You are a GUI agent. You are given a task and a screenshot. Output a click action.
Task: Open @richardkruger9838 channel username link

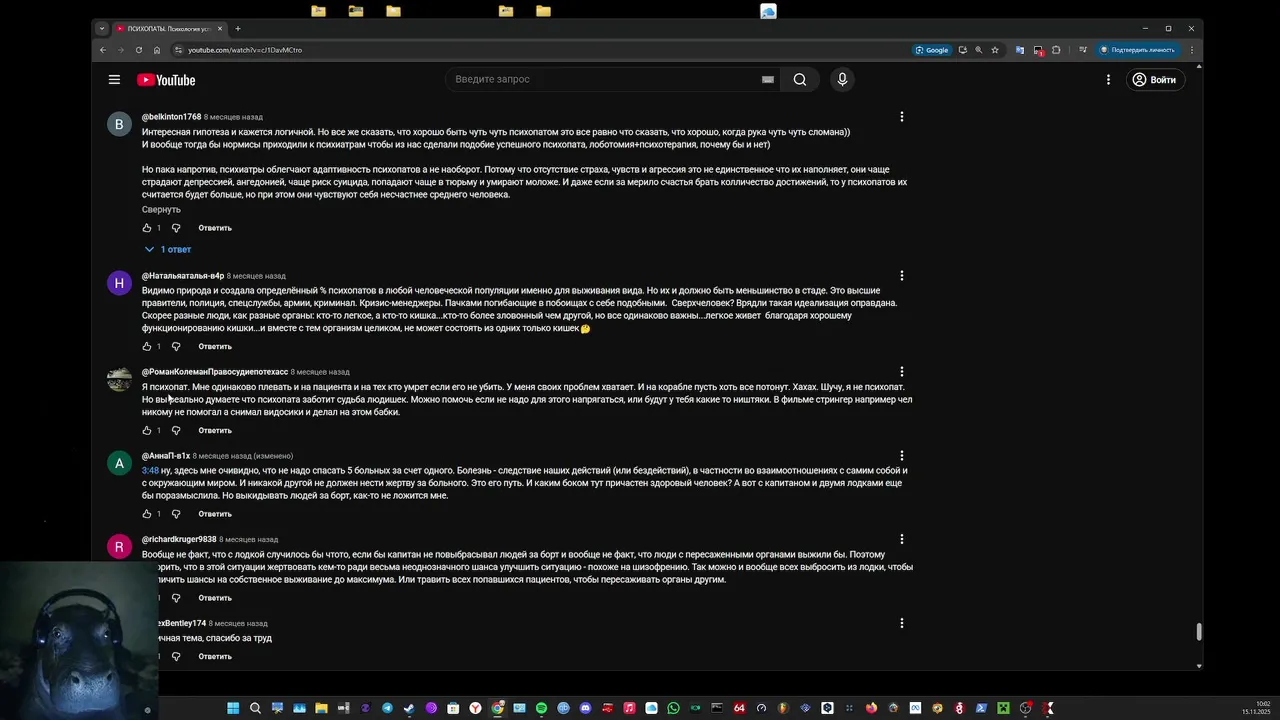pos(179,540)
